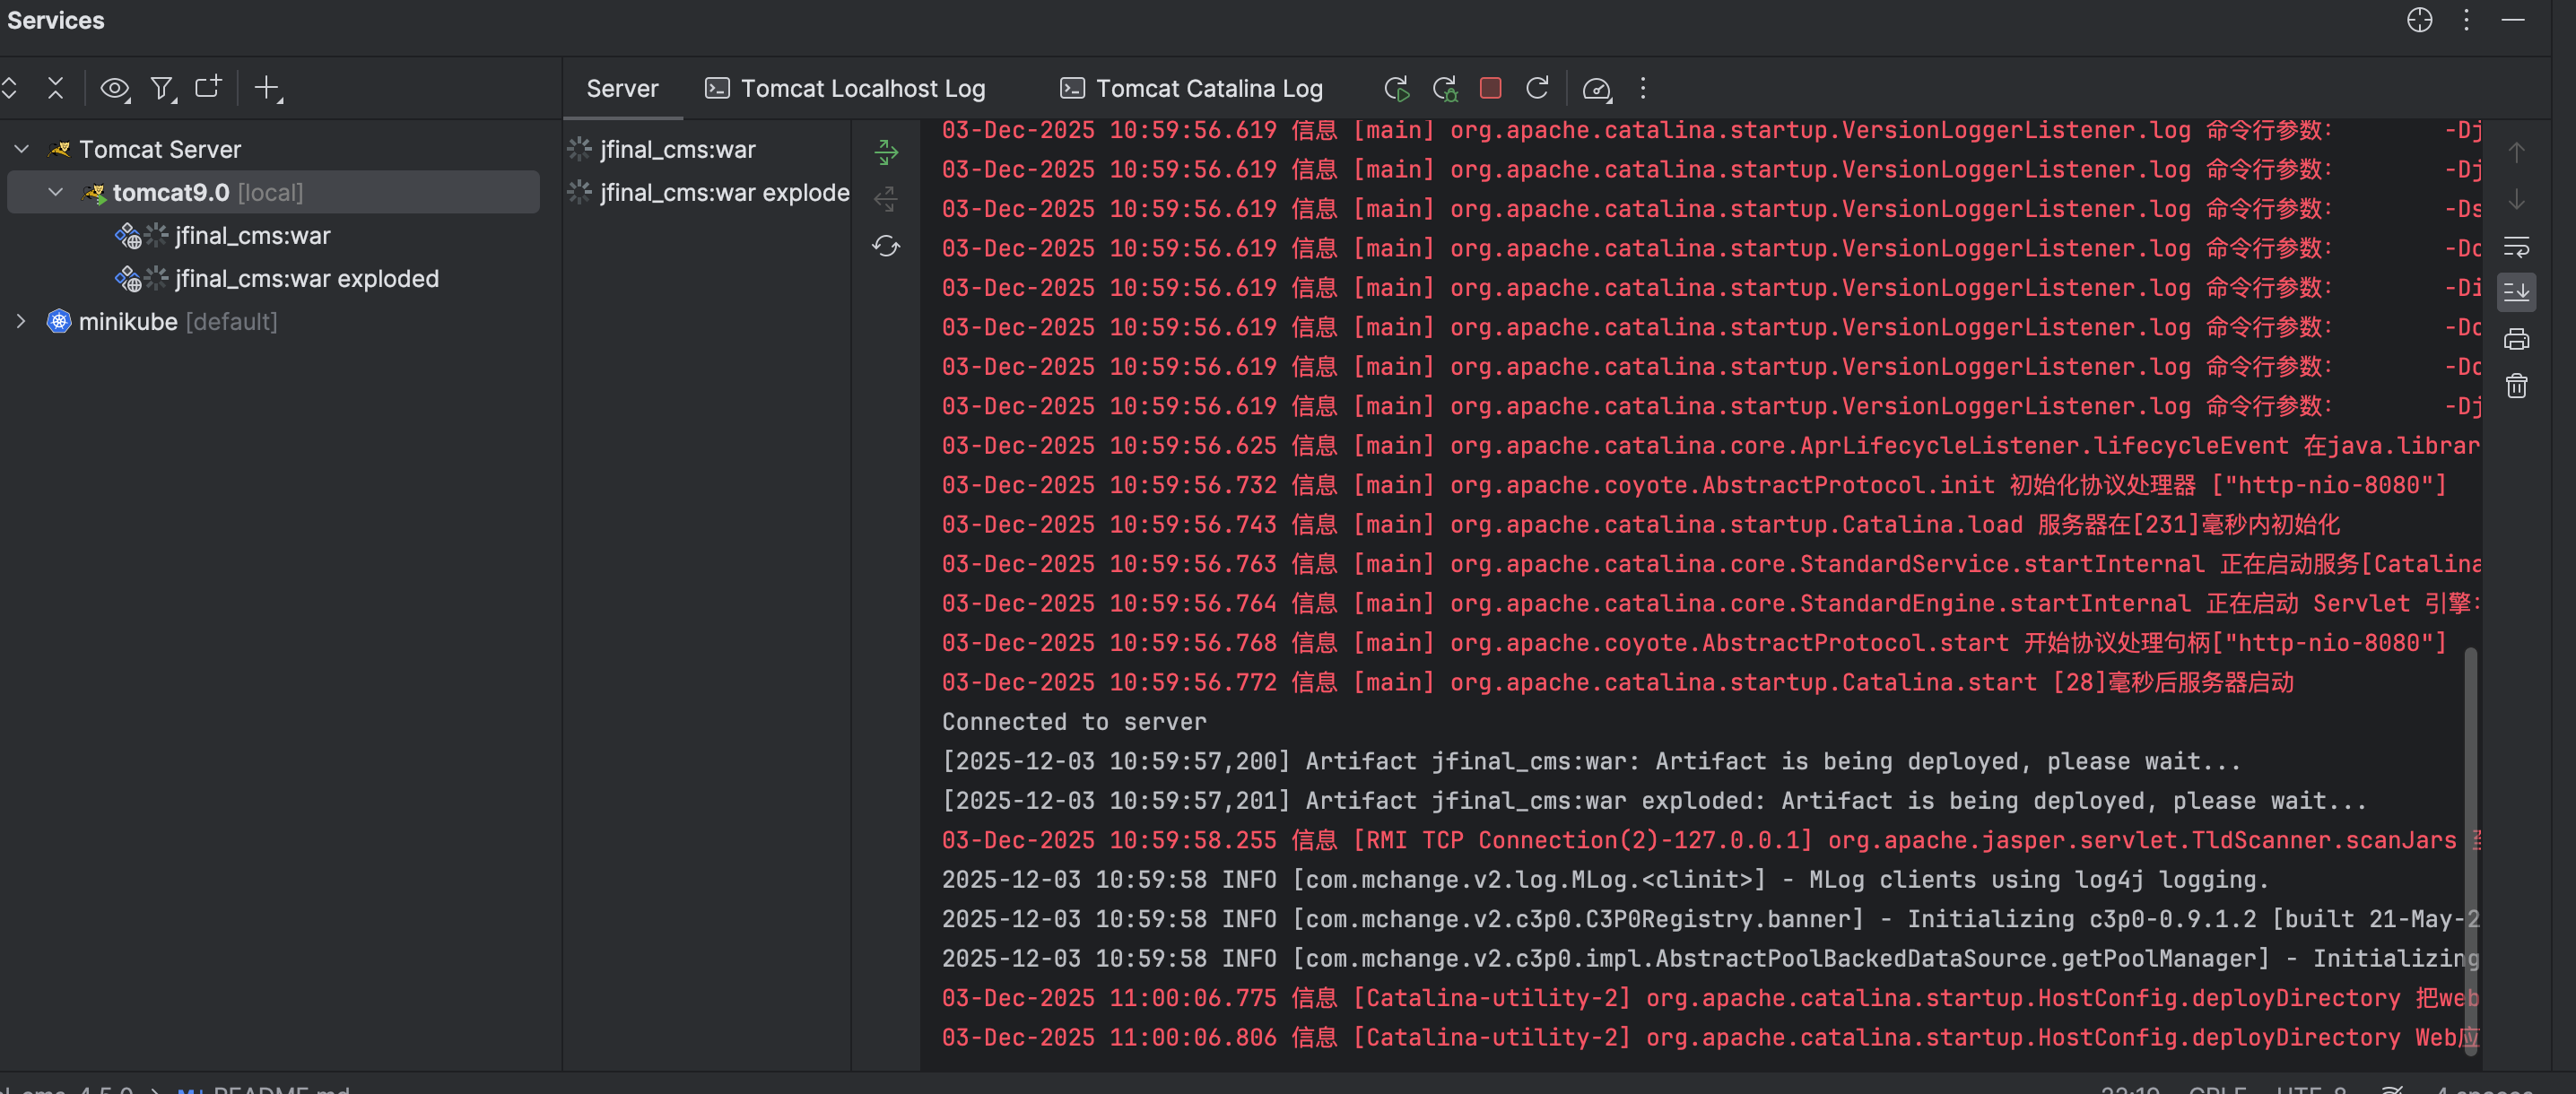Click the Rerun in Debug mode icon

pos(1444,89)
